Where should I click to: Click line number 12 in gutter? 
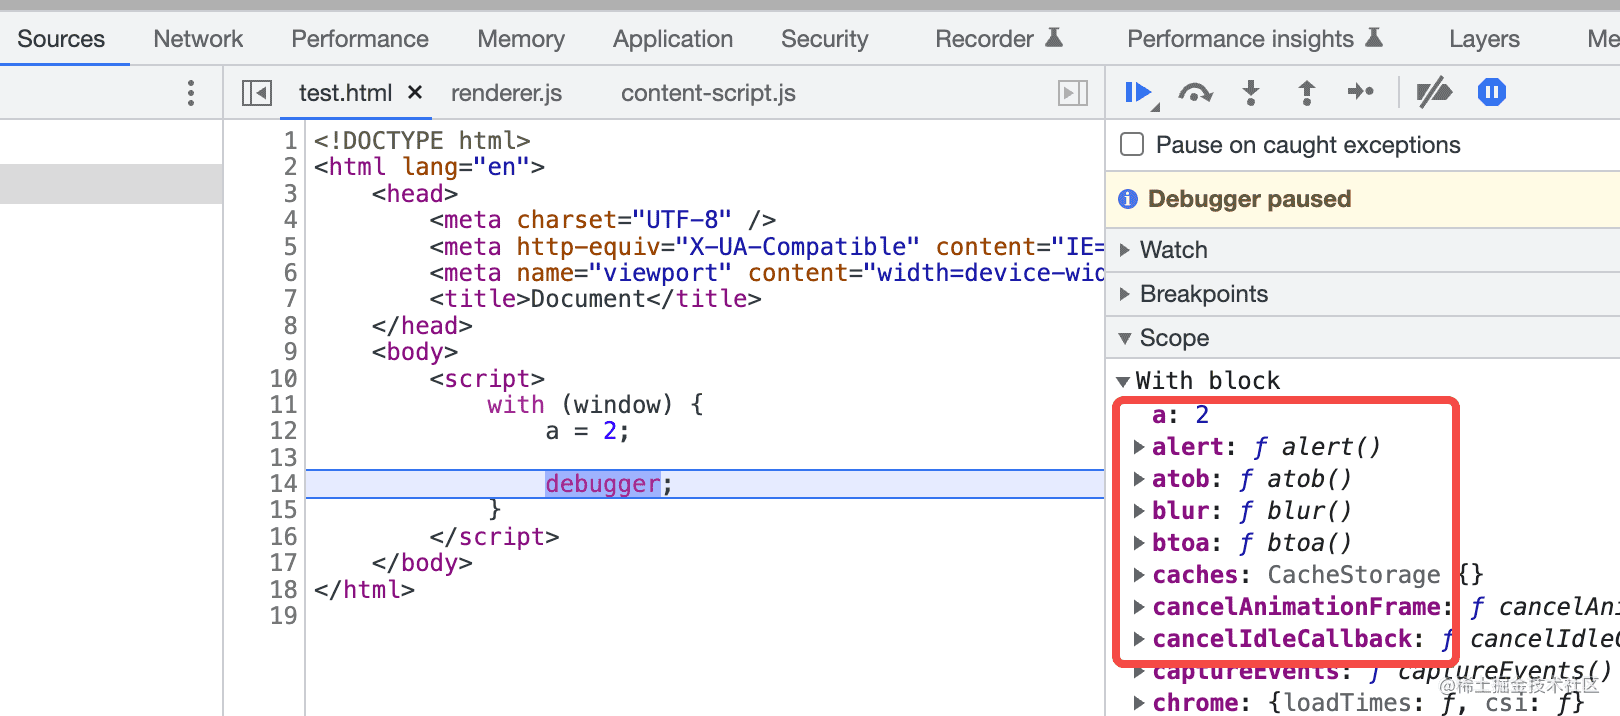point(284,431)
